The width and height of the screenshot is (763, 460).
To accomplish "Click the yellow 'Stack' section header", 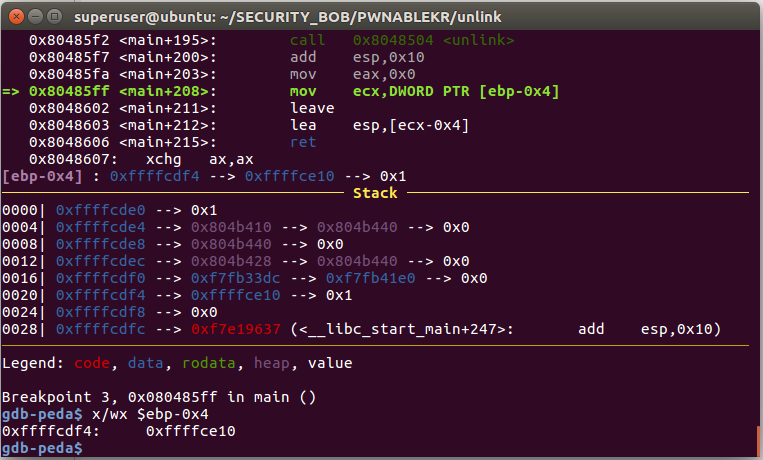I will click(375, 193).
